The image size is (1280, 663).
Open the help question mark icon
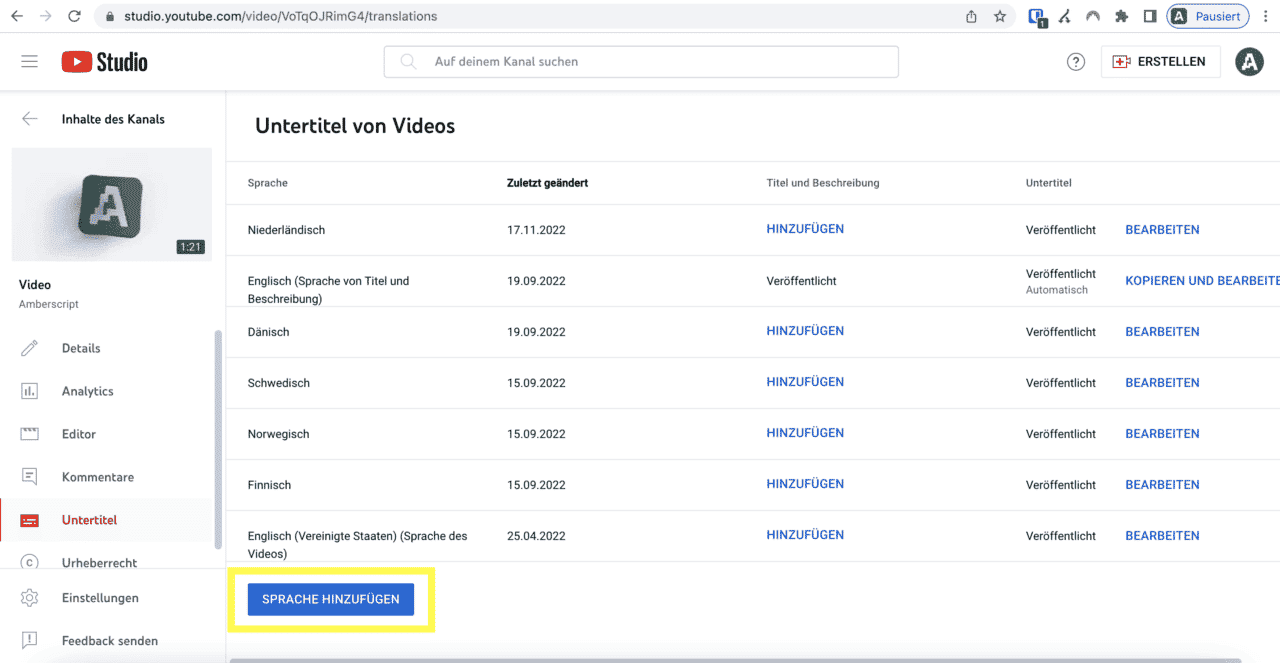click(1076, 62)
